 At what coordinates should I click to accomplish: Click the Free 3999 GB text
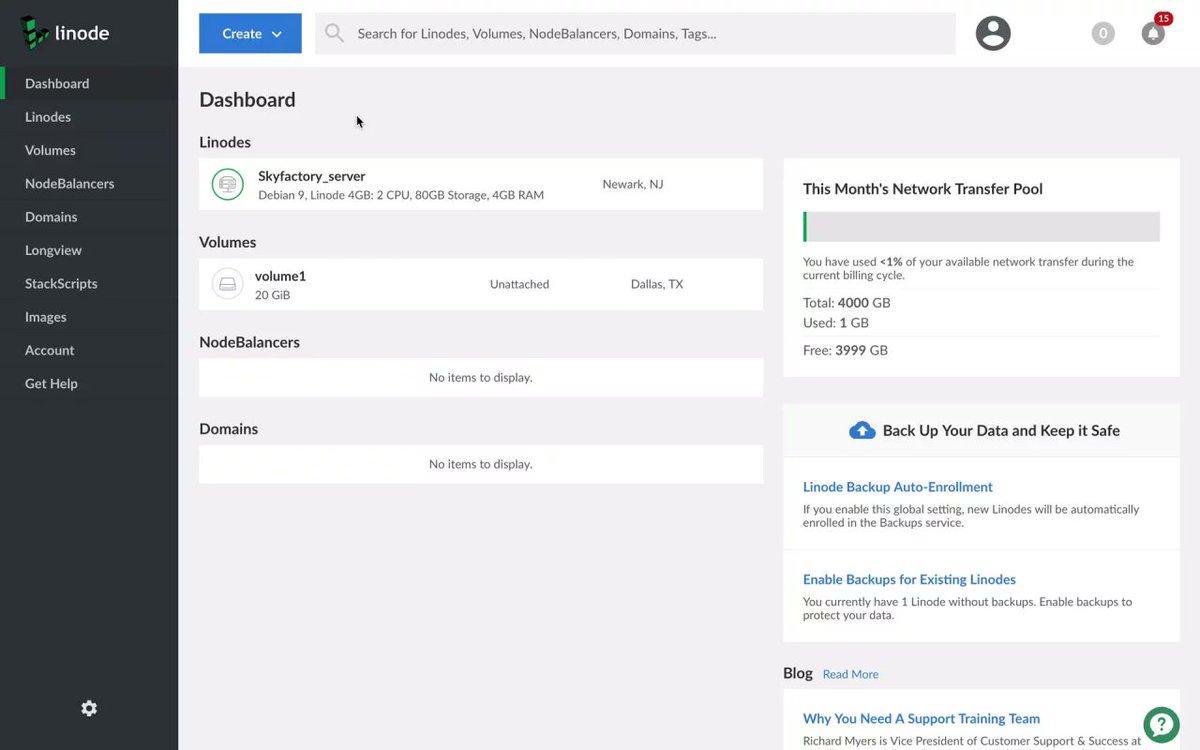pos(845,350)
